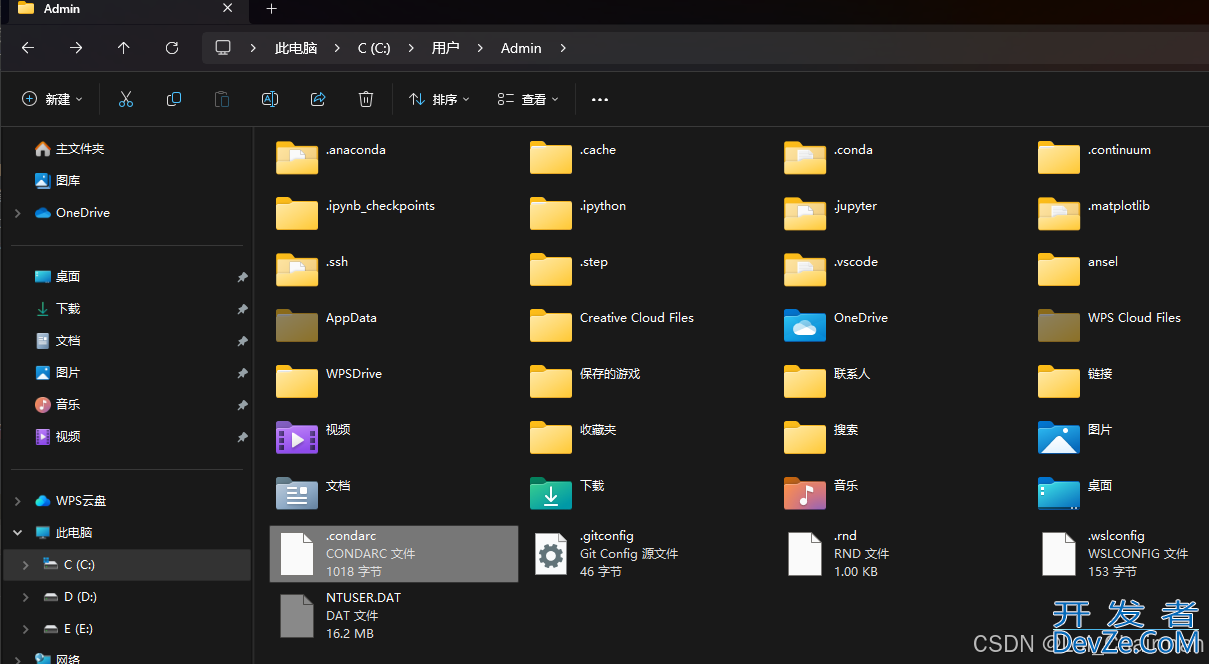Click the Paste clipboard icon
The image size is (1209, 664).
point(222,99)
